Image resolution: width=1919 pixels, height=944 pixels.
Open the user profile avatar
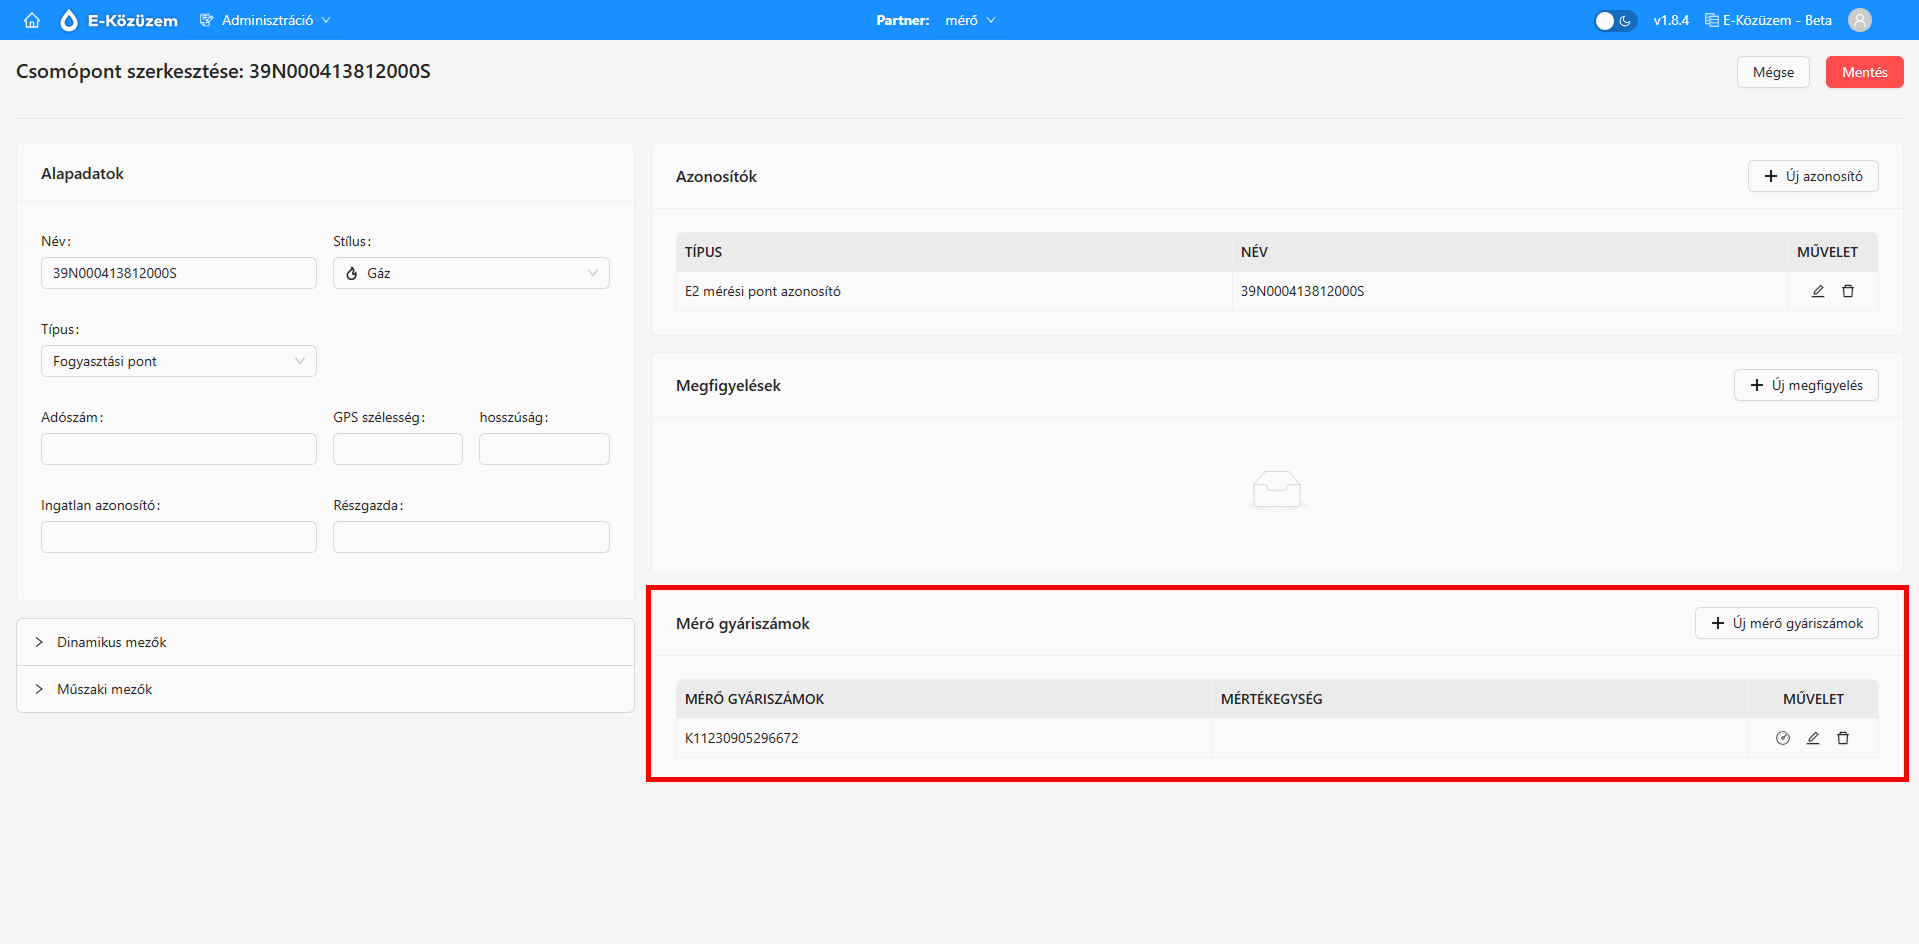pyautogui.click(x=1859, y=20)
